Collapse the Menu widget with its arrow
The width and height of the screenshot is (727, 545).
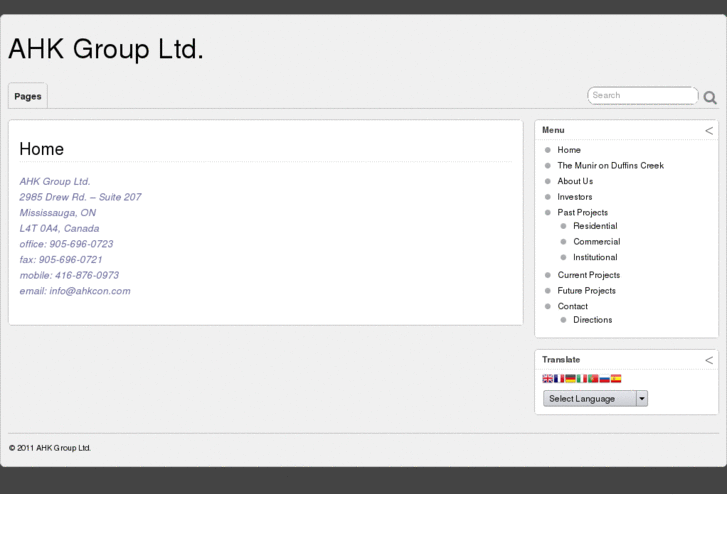pyautogui.click(x=709, y=131)
